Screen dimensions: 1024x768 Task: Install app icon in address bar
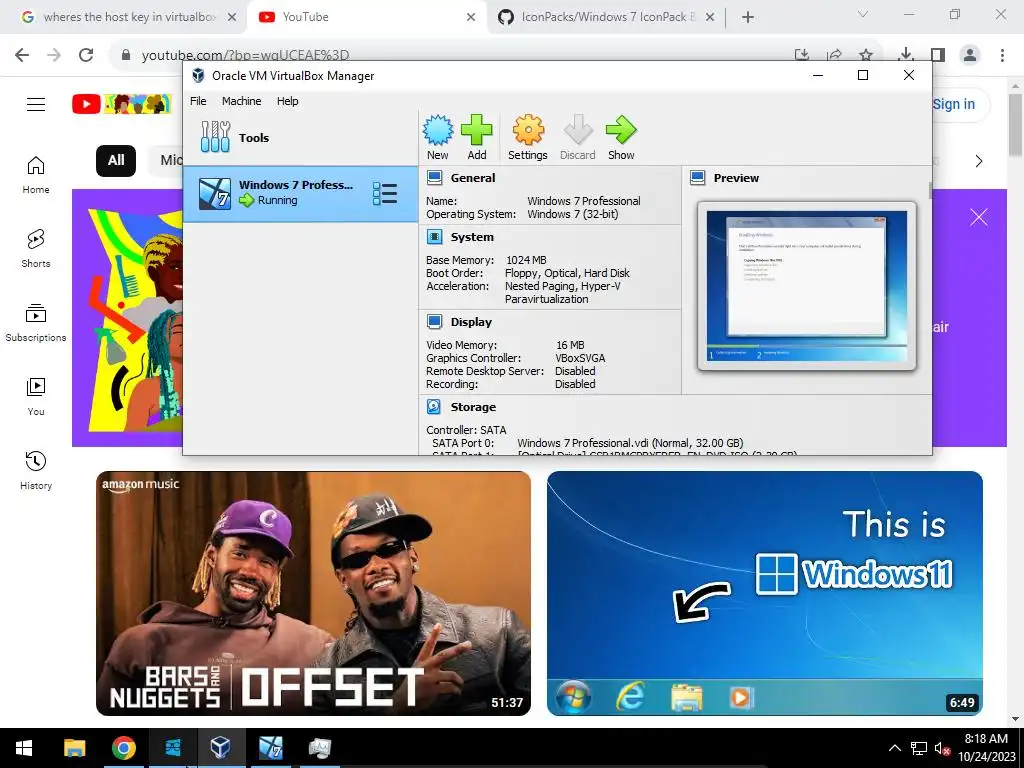(x=802, y=55)
